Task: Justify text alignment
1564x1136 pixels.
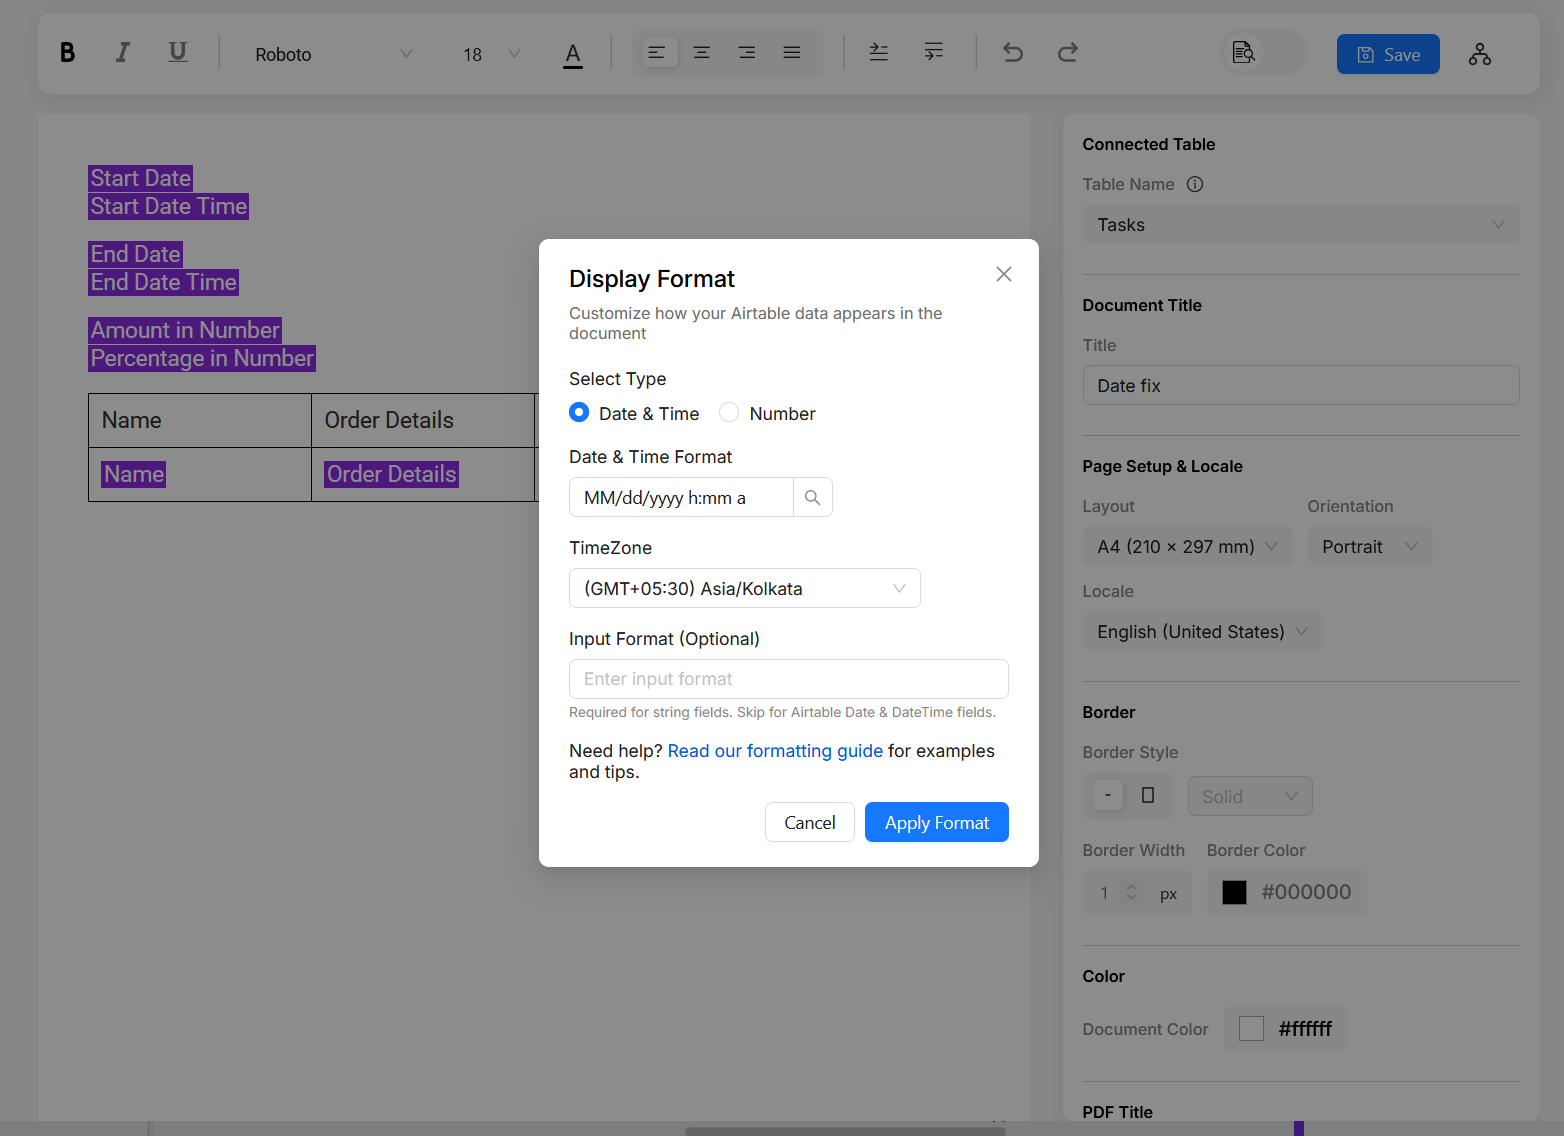Action: [x=792, y=53]
